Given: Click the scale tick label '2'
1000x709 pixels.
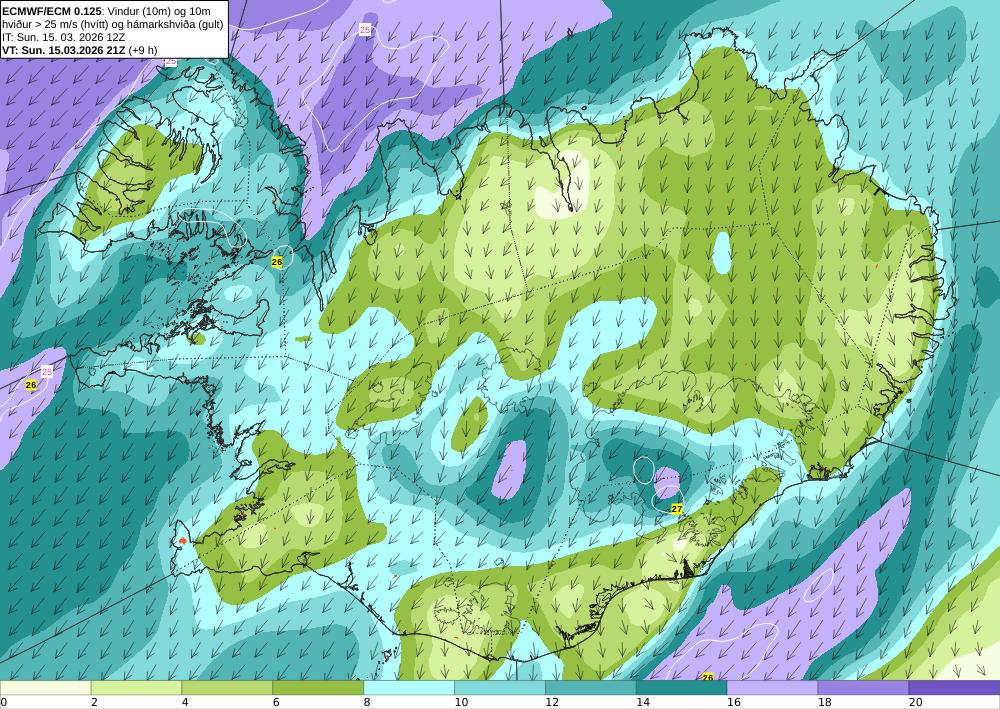Looking at the screenshot, I should (x=94, y=703).
